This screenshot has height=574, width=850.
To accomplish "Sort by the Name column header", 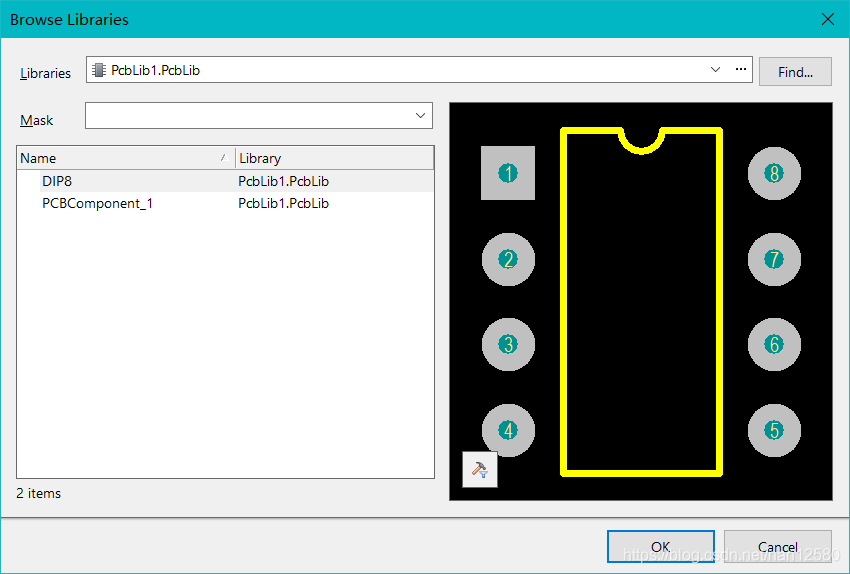I will pos(126,158).
